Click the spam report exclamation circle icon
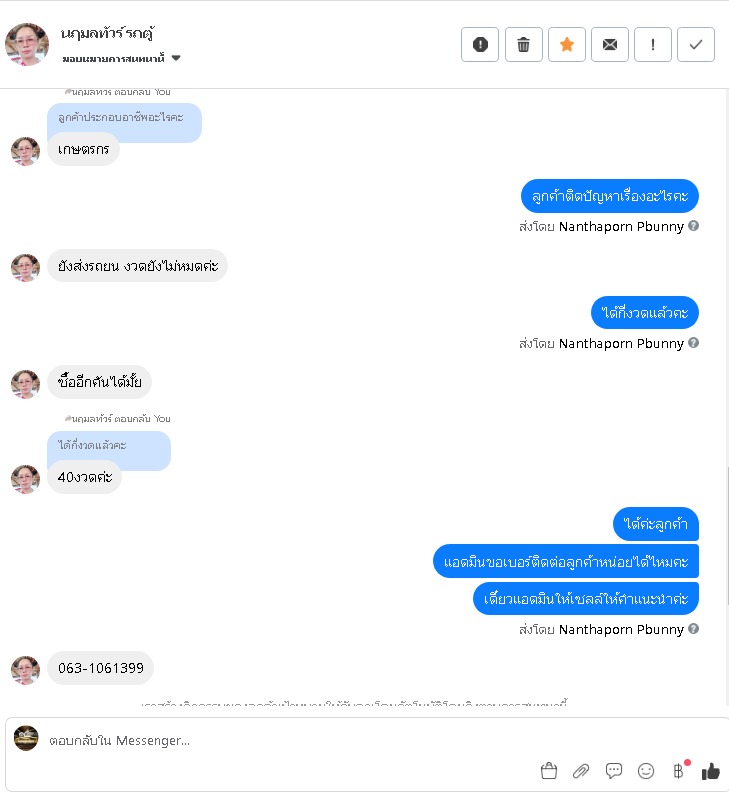 pyautogui.click(x=480, y=45)
